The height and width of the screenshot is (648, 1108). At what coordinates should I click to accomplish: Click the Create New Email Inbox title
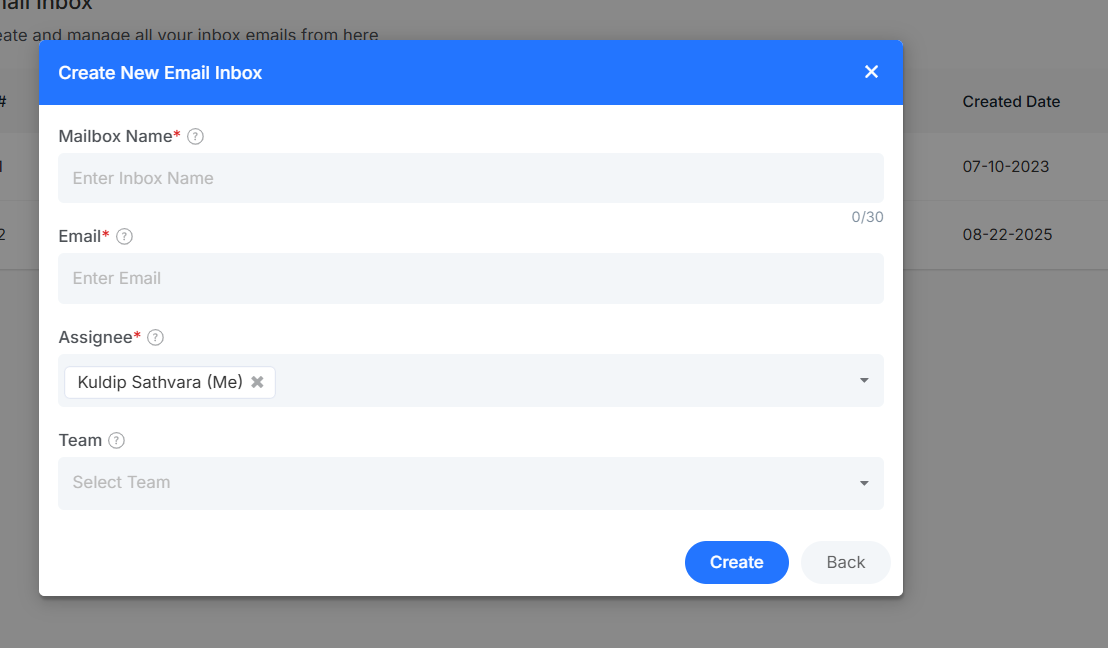pyautogui.click(x=160, y=73)
